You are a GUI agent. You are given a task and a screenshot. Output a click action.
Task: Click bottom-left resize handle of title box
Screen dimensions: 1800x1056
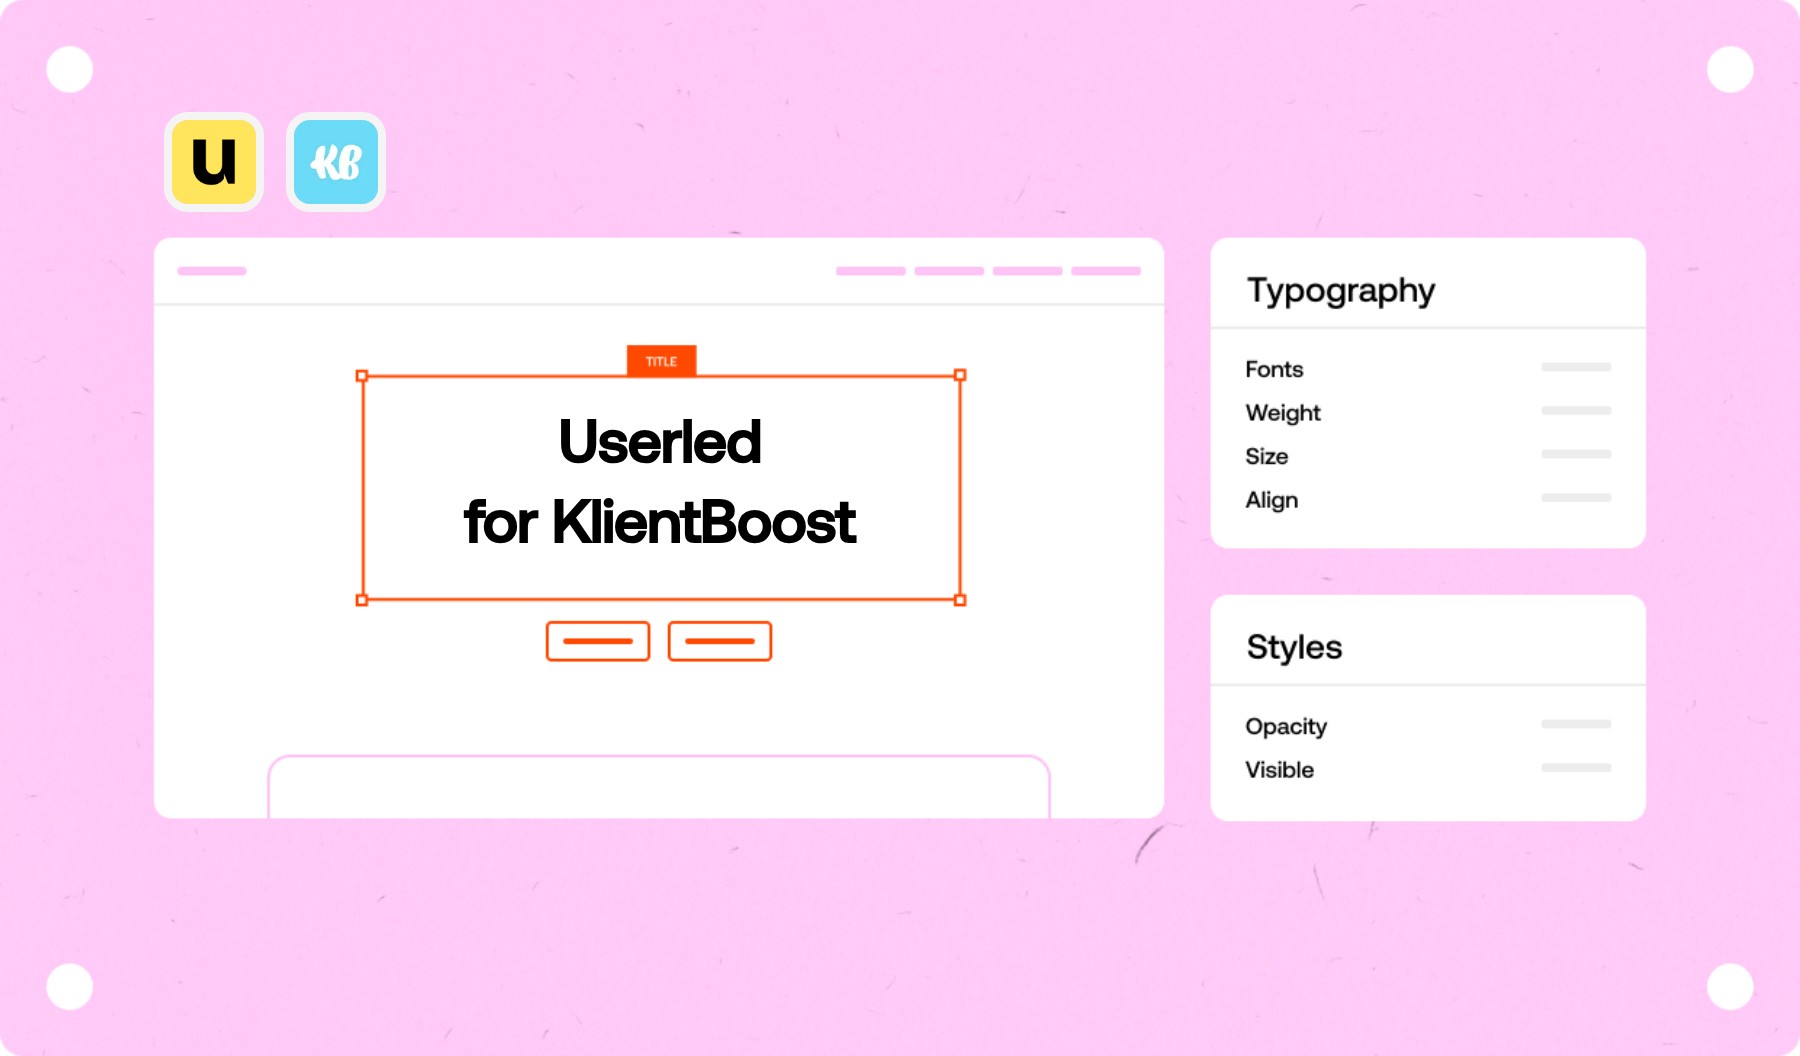[362, 600]
